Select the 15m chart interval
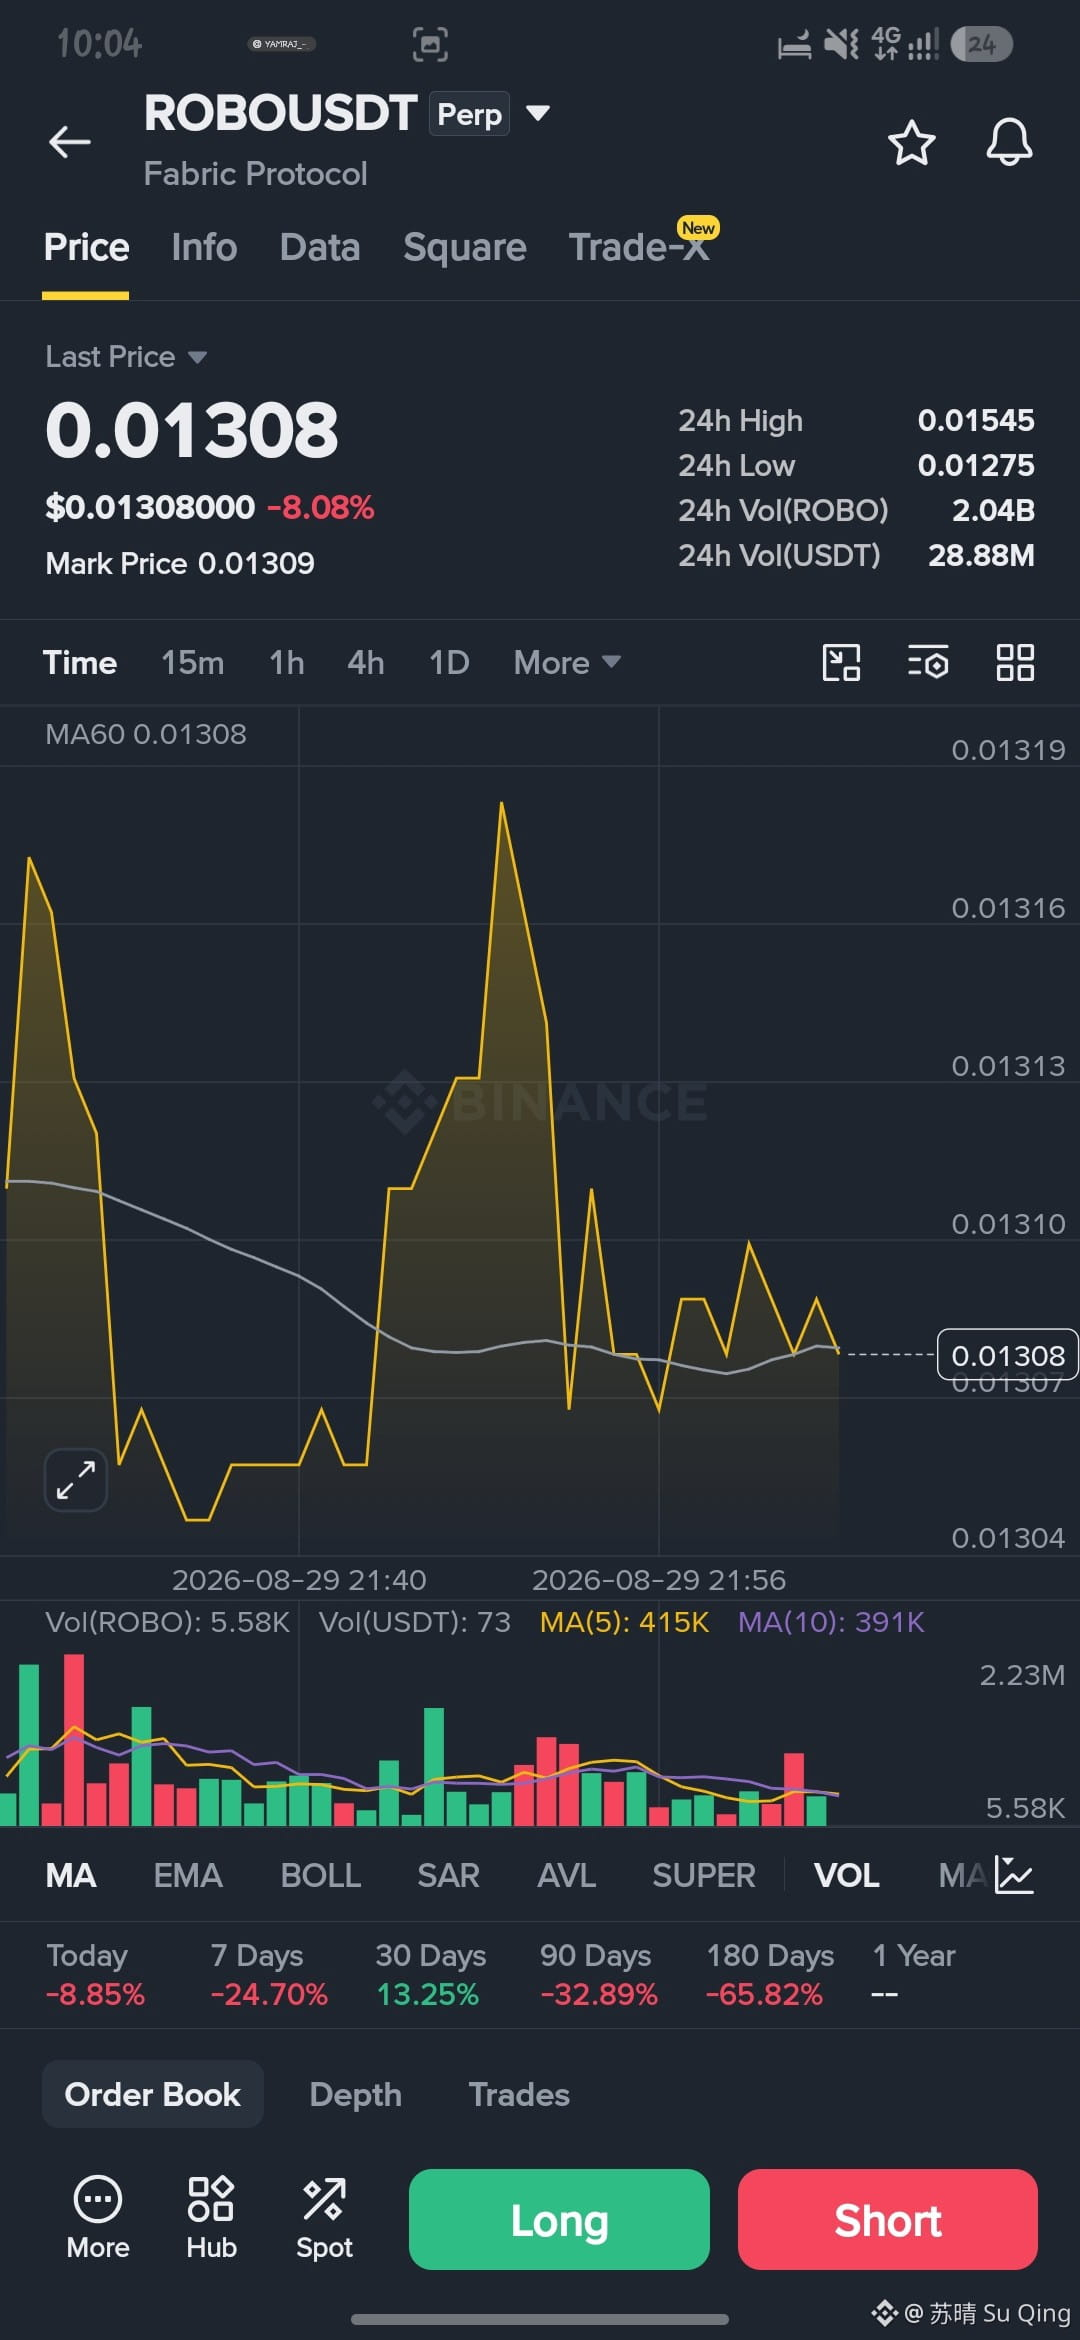This screenshot has height=2340, width=1080. [193, 662]
